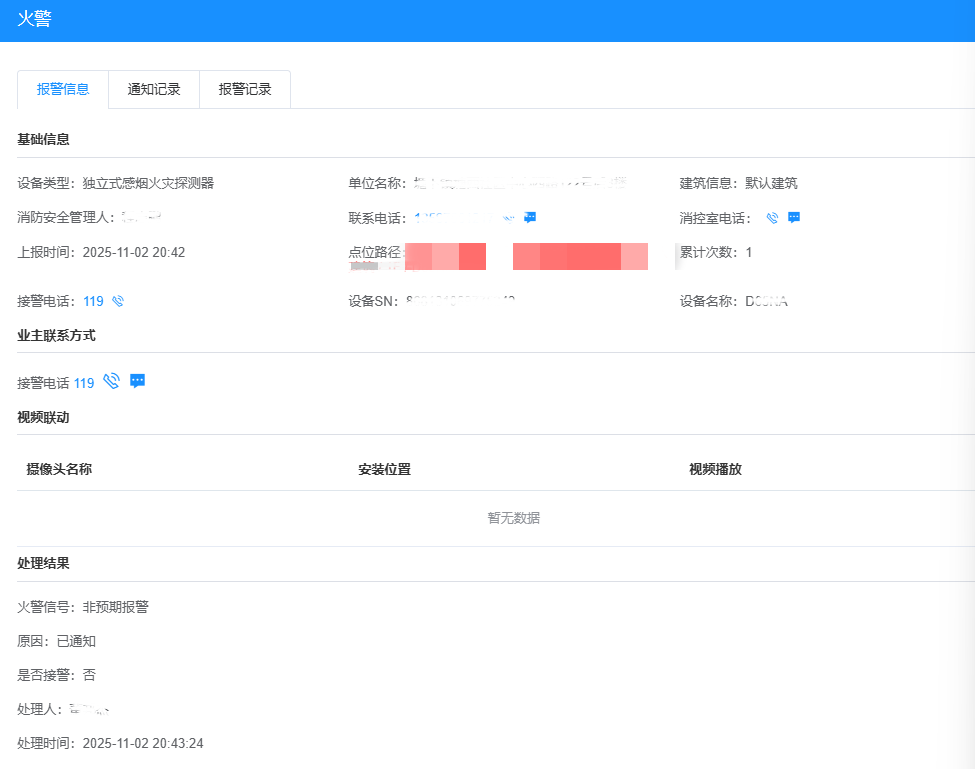
Task: Click message icon next to 消控室电话
Action: tap(794, 217)
